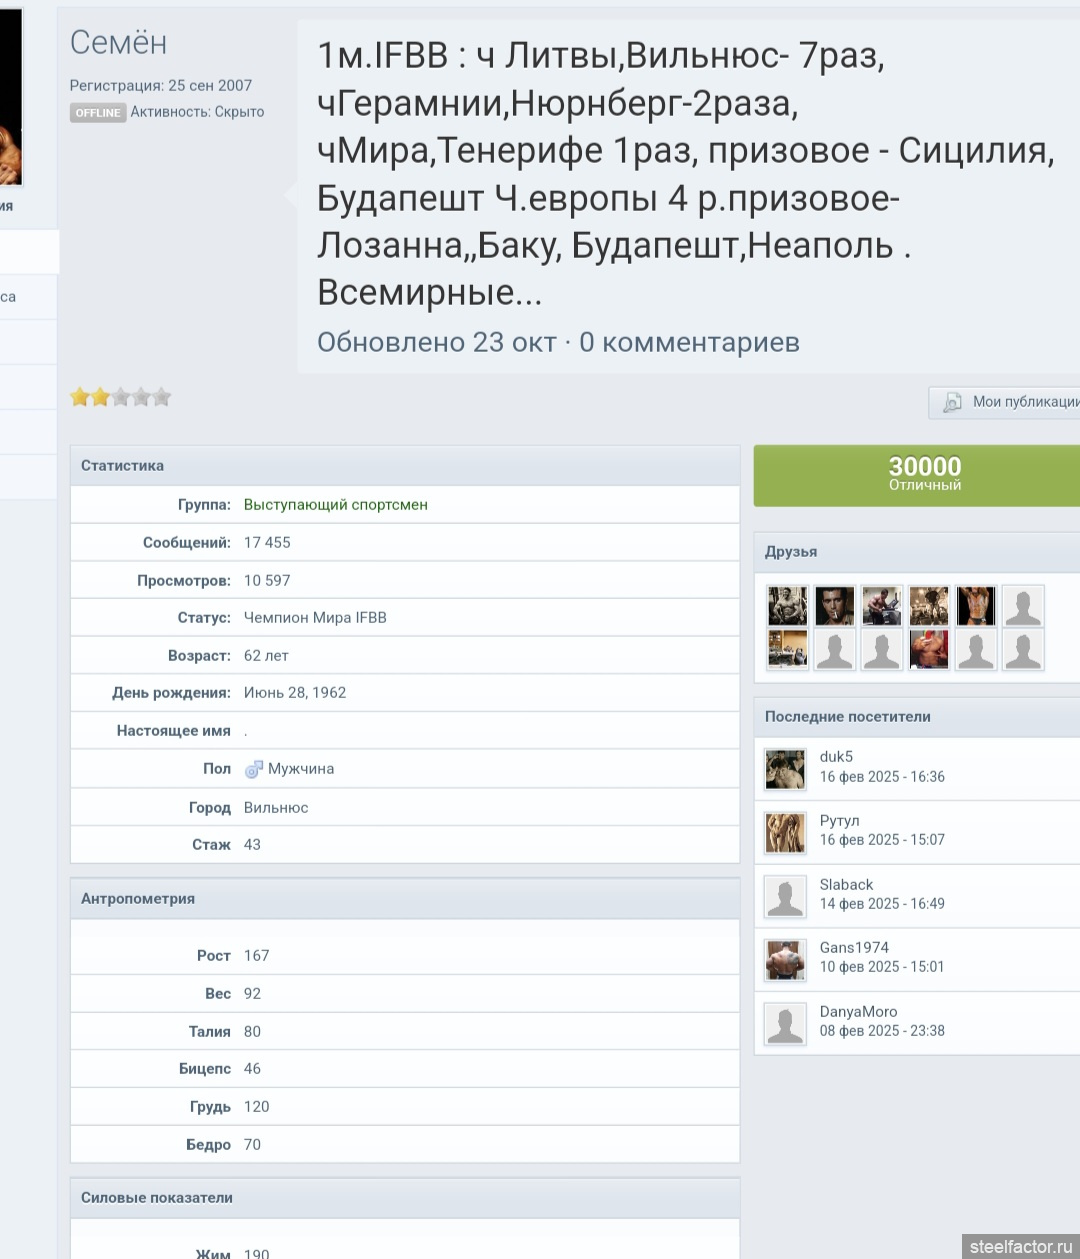Click the status value Чемпион Мира IFBB
Screen dimensions: 1080x1259
[315, 618]
